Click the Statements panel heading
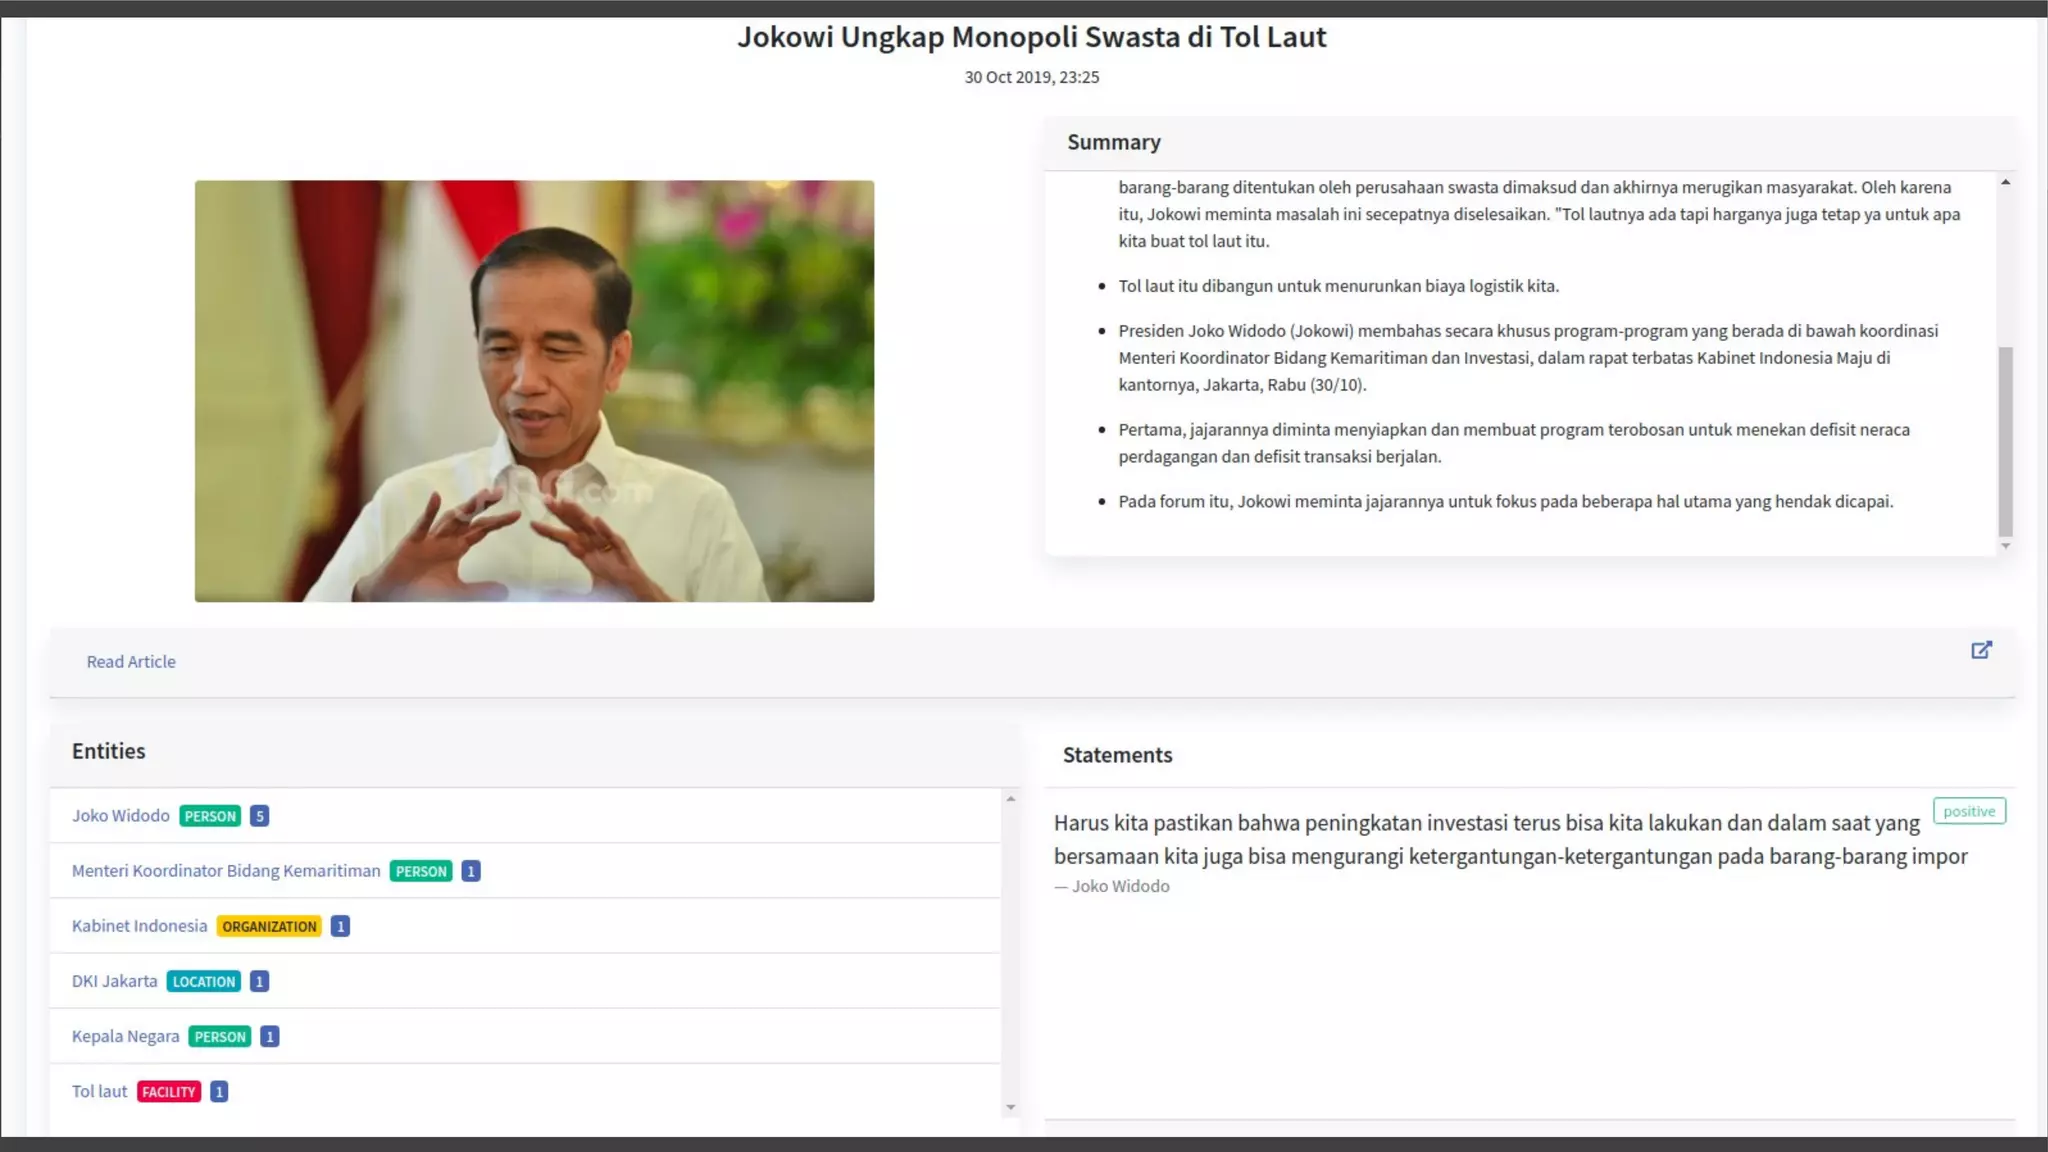 pyautogui.click(x=1117, y=755)
